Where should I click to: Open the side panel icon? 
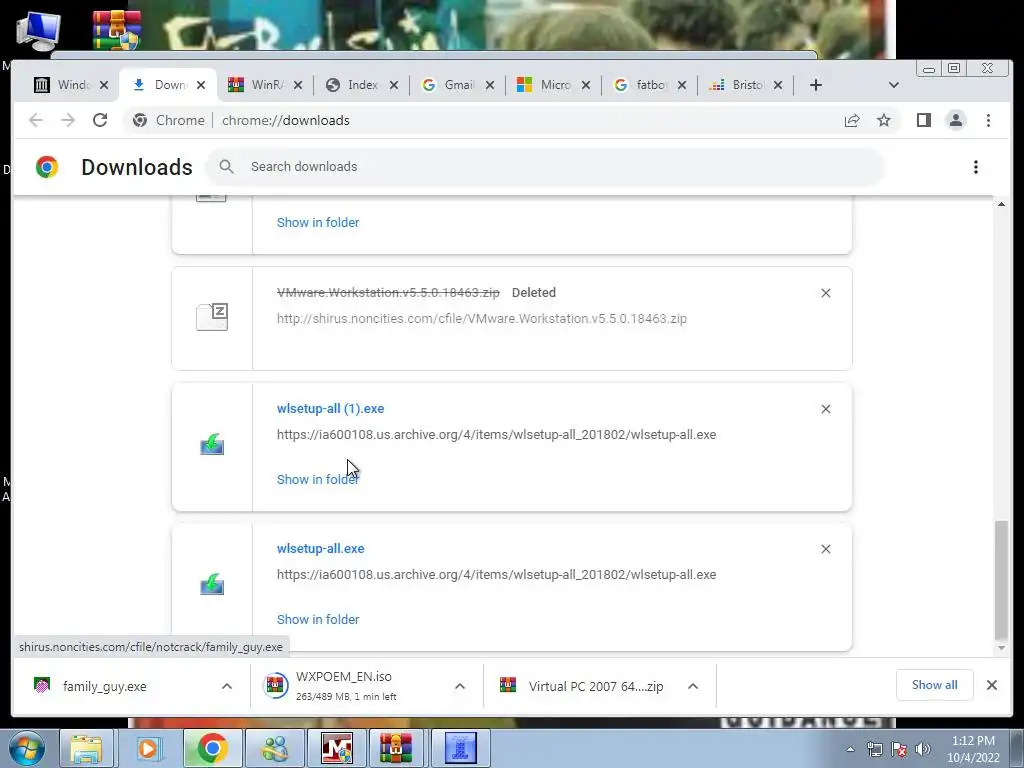coord(923,120)
